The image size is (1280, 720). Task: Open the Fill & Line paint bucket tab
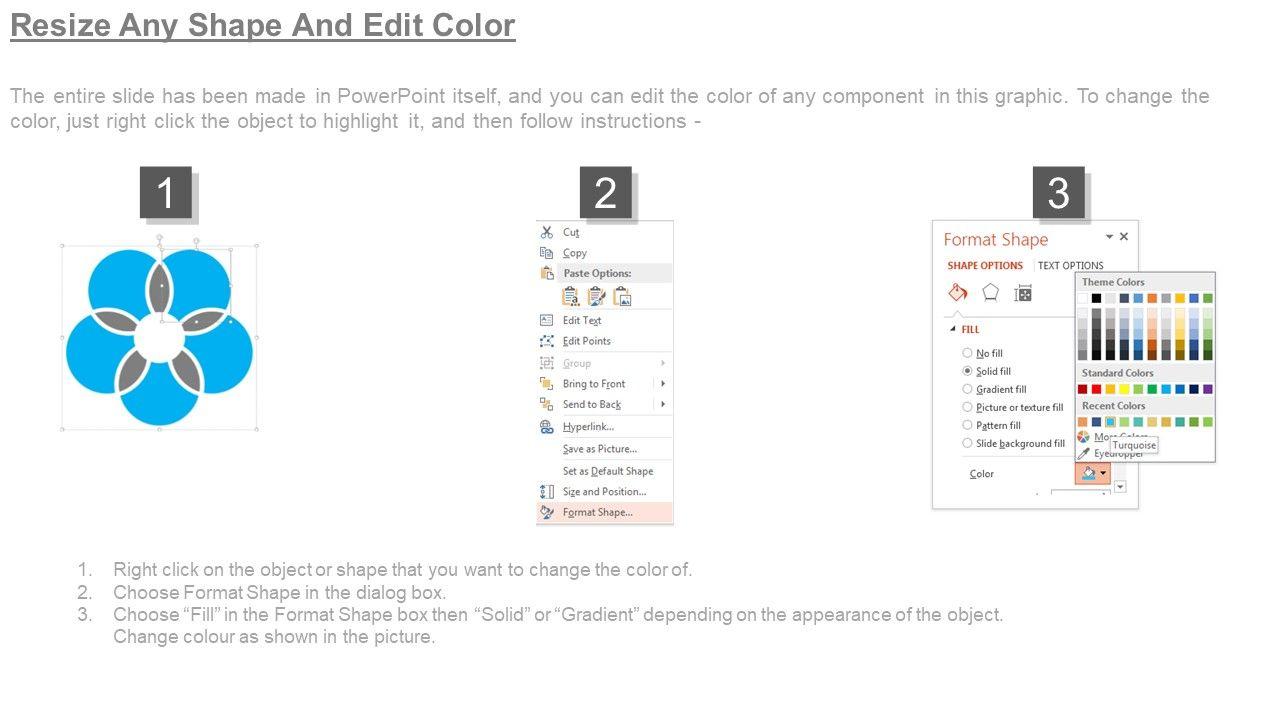(958, 293)
